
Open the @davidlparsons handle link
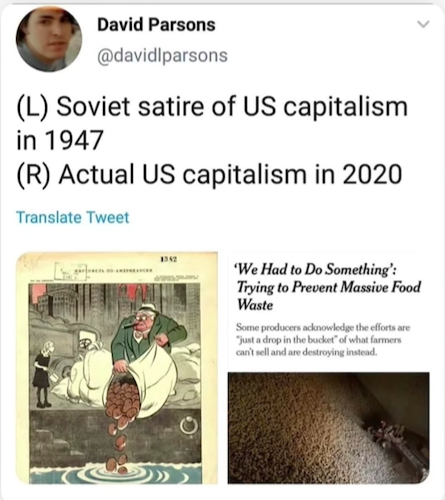pos(162,55)
